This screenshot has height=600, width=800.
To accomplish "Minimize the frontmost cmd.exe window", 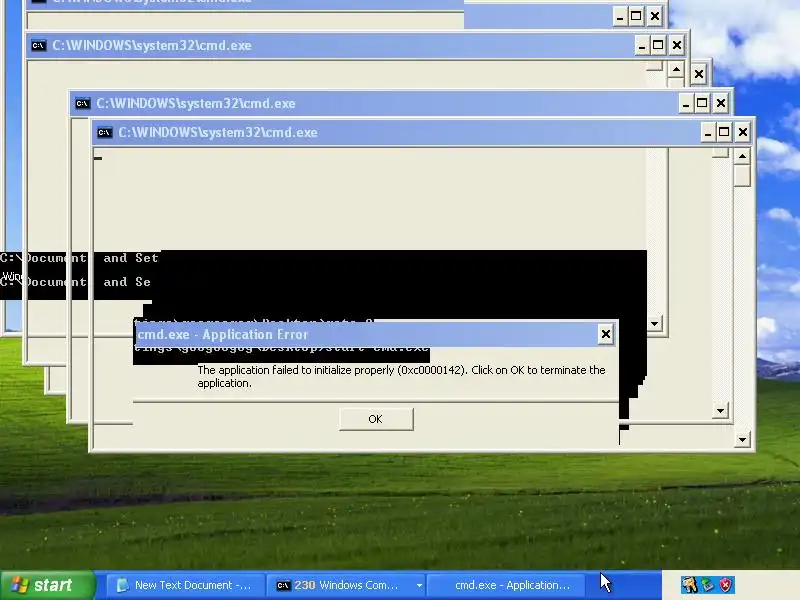I will pos(707,133).
